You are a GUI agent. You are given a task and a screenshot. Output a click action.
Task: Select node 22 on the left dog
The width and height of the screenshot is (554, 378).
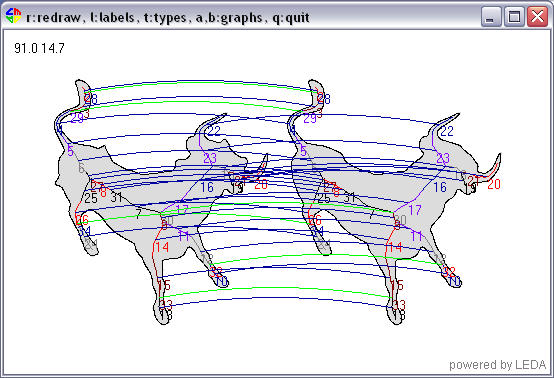click(x=214, y=131)
